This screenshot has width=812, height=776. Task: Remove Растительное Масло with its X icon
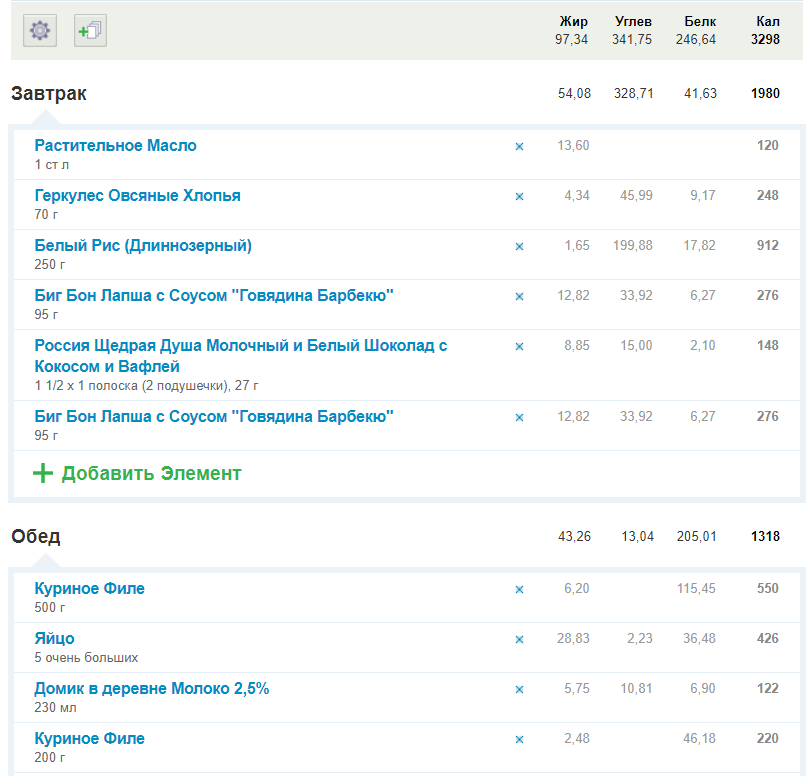519,146
